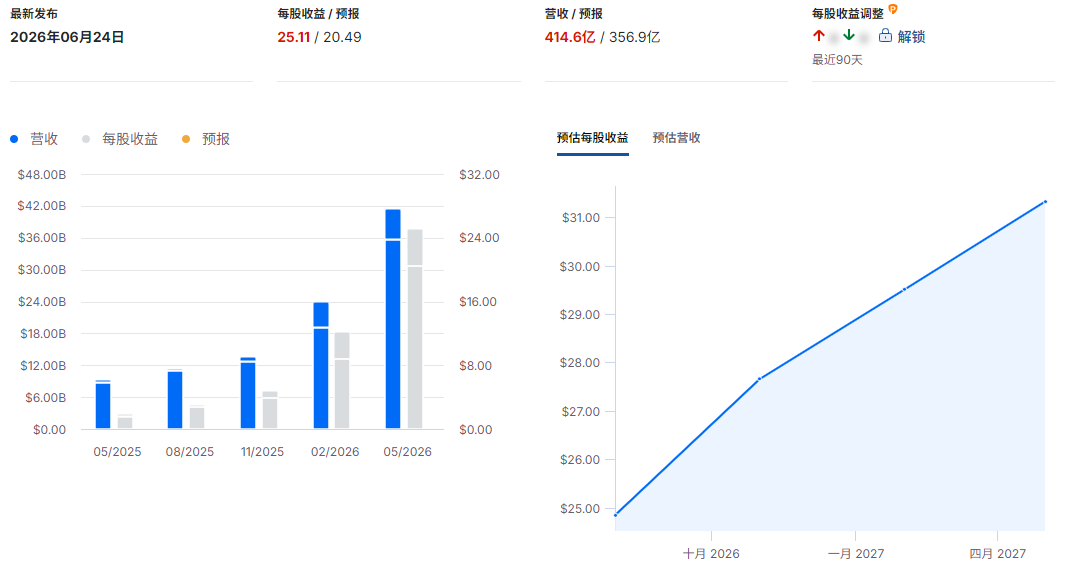Click the orange pro badge beside 每股收益调整
This screenshot has height=568, width=1066.
click(893, 10)
